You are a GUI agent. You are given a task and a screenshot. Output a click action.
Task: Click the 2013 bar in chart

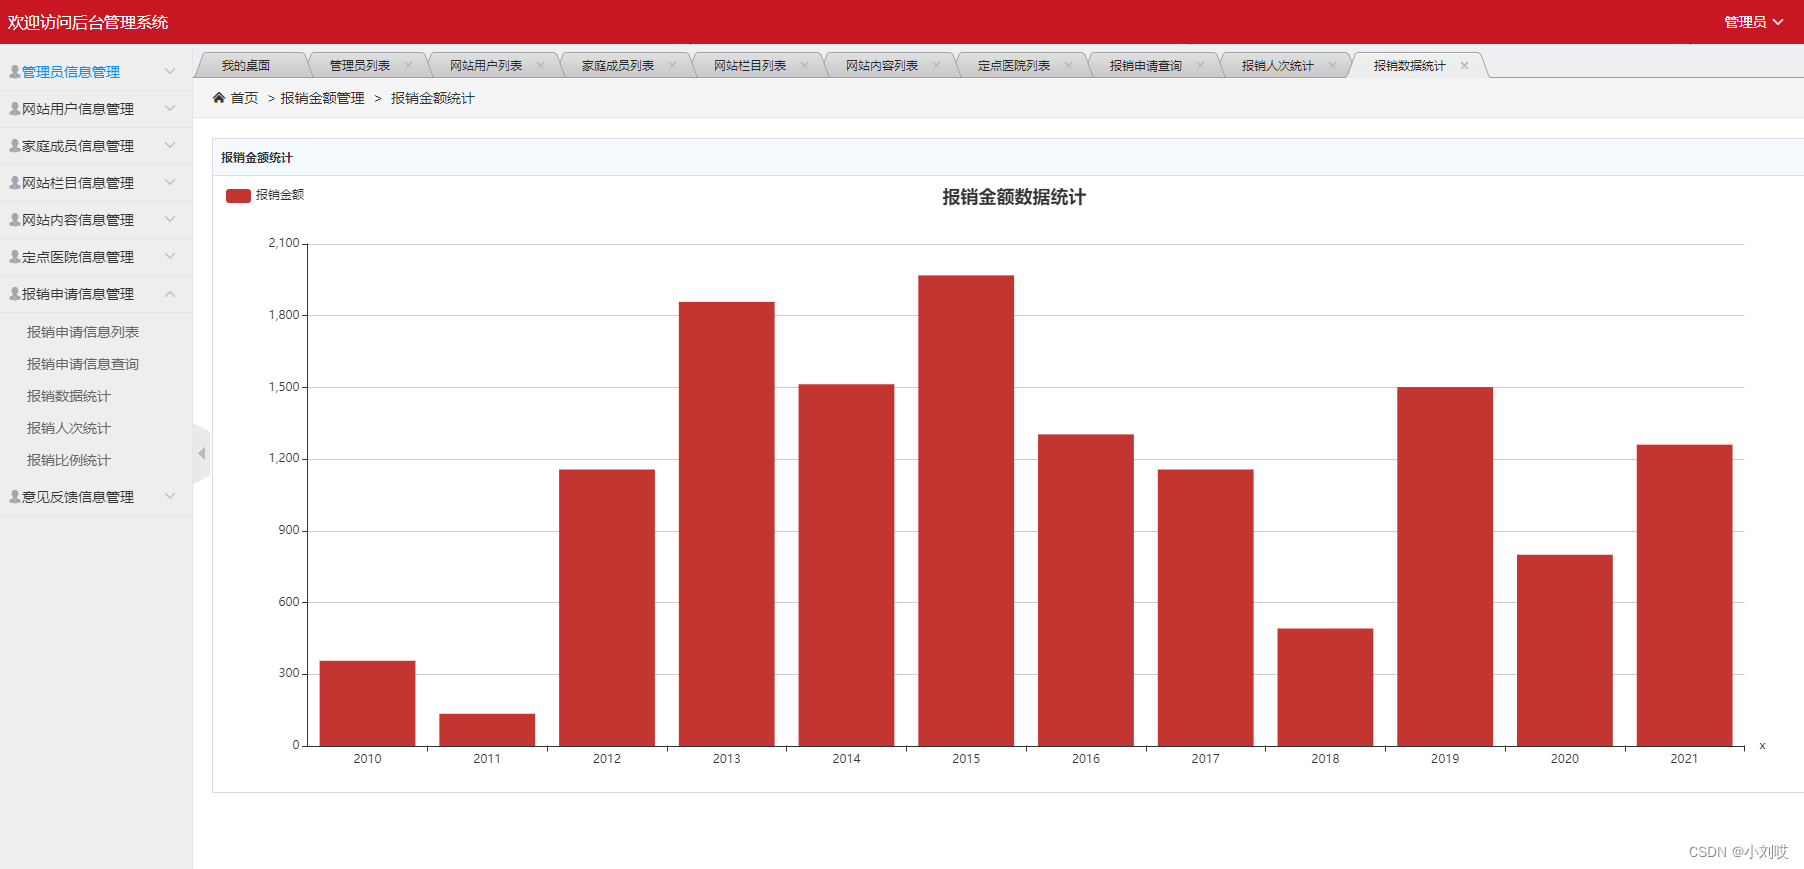[727, 524]
